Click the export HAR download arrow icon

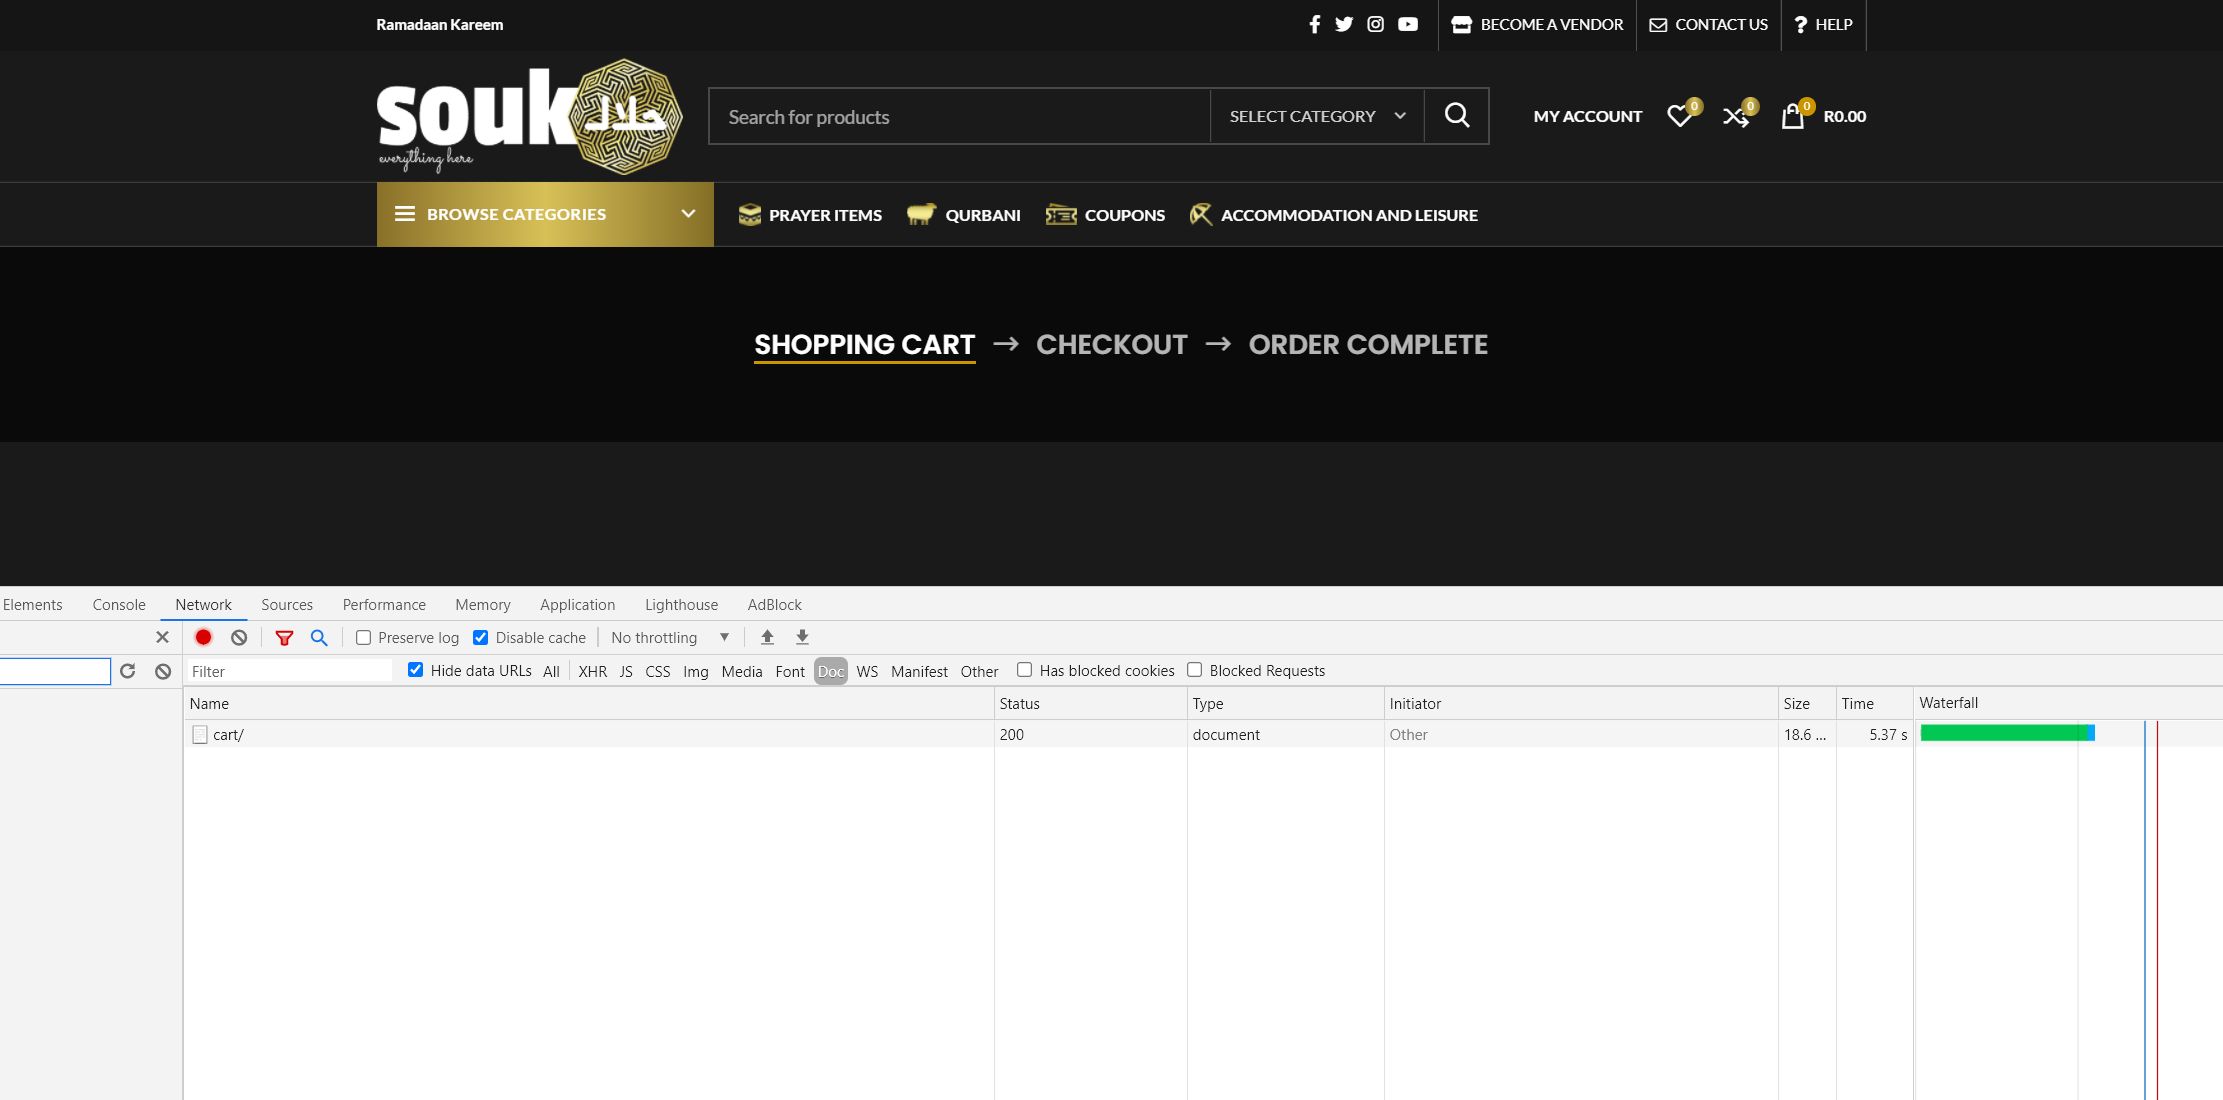pyautogui.click(x=802, y=637)
